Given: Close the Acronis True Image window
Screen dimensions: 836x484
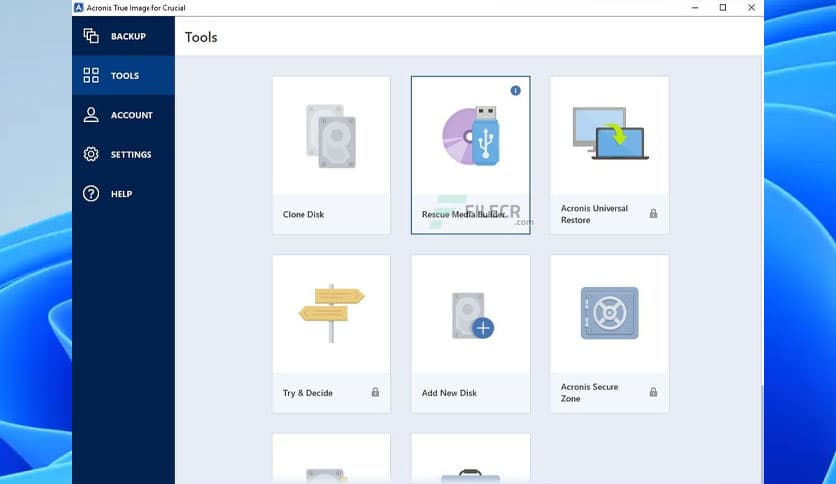Looking at the screenshot, I should point(751,7).
